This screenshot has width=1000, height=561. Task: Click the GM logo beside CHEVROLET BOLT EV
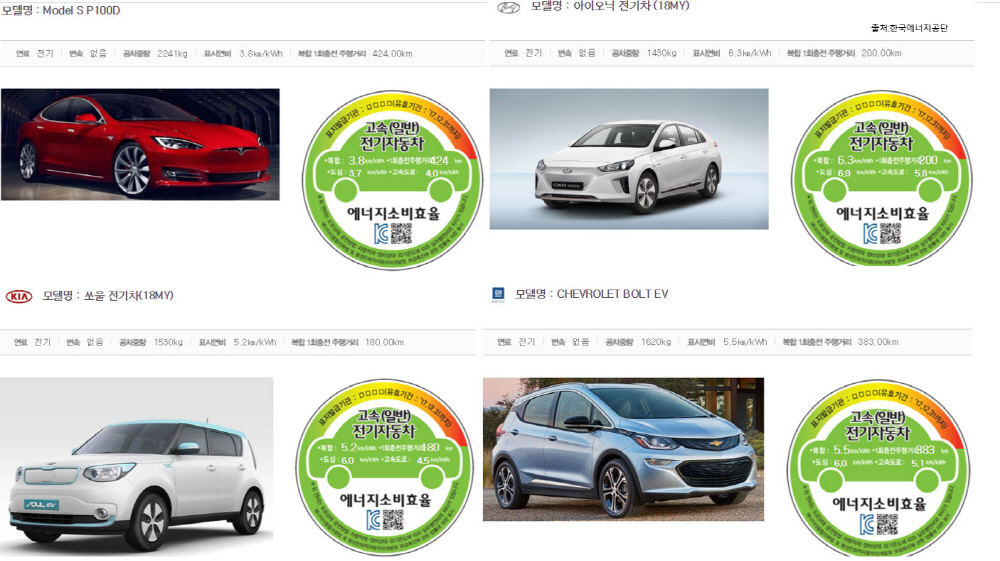pos(498,294)
